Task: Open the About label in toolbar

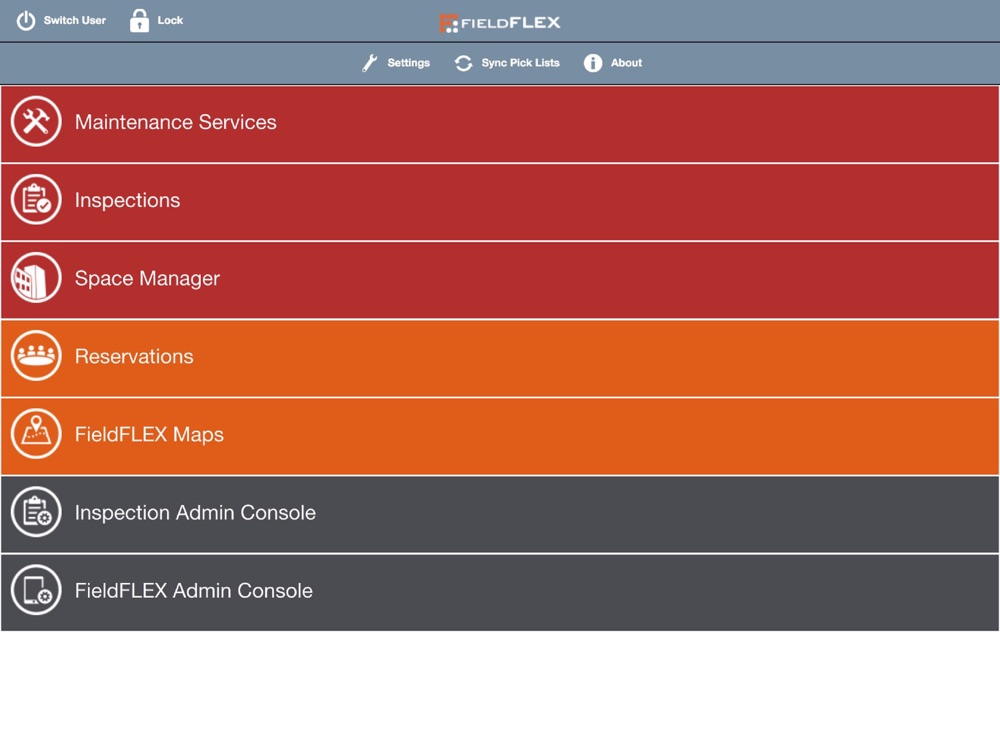Action: coord(626,63)
